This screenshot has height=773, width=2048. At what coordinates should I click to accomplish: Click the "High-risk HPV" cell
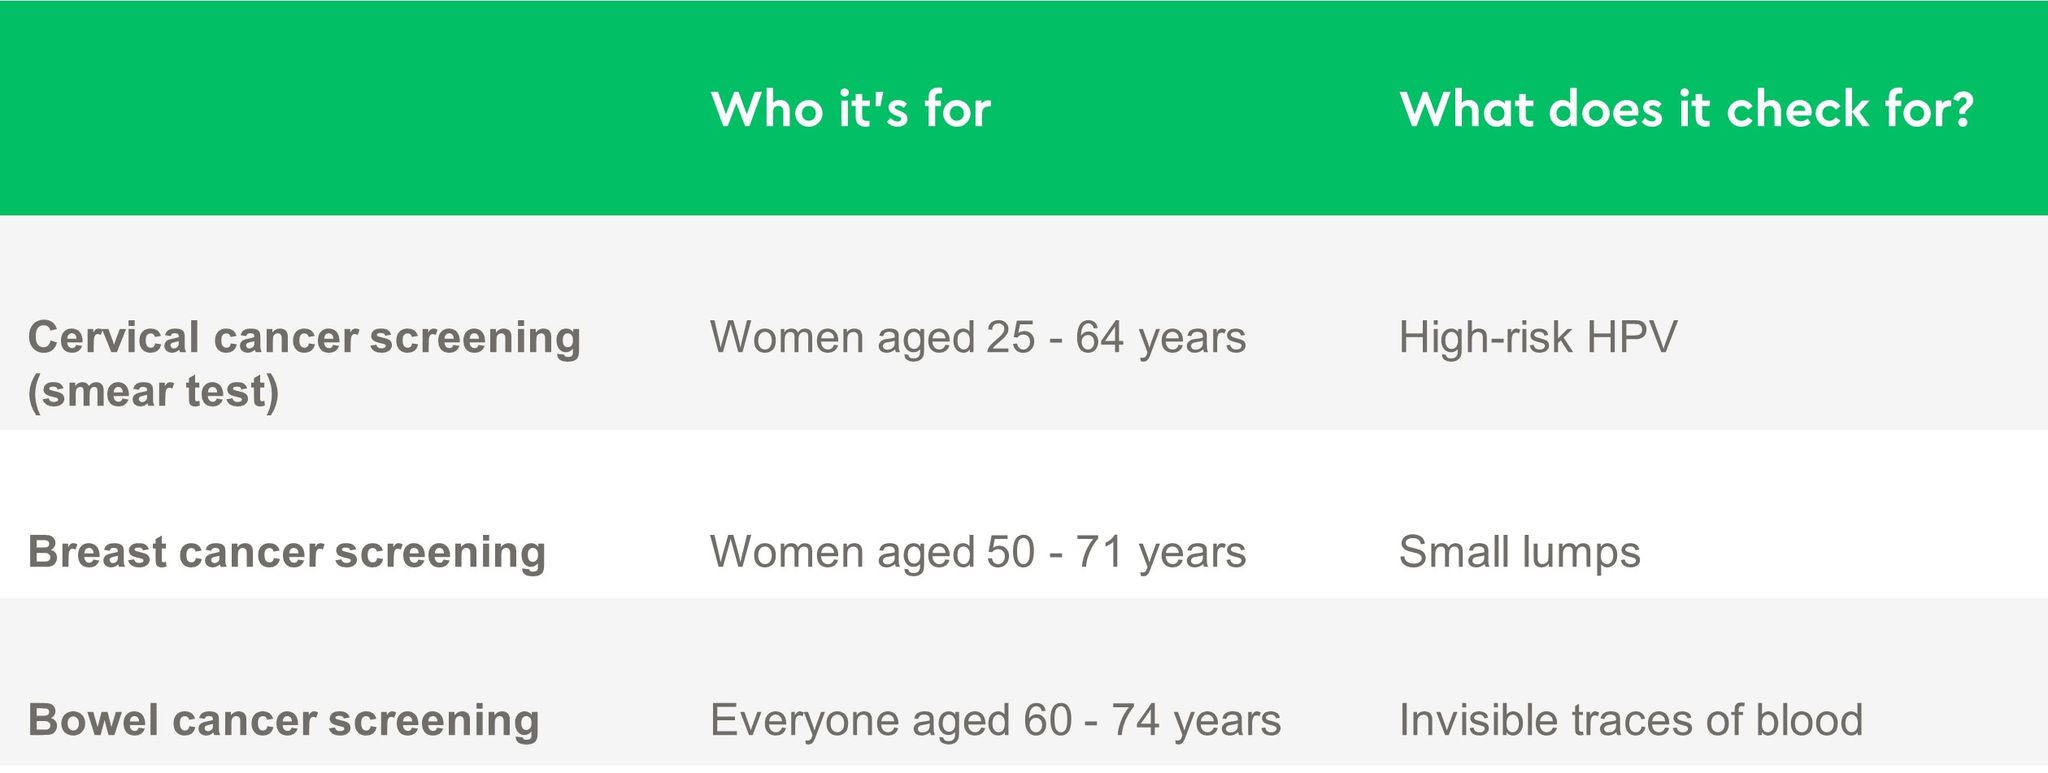point(1538,338)
